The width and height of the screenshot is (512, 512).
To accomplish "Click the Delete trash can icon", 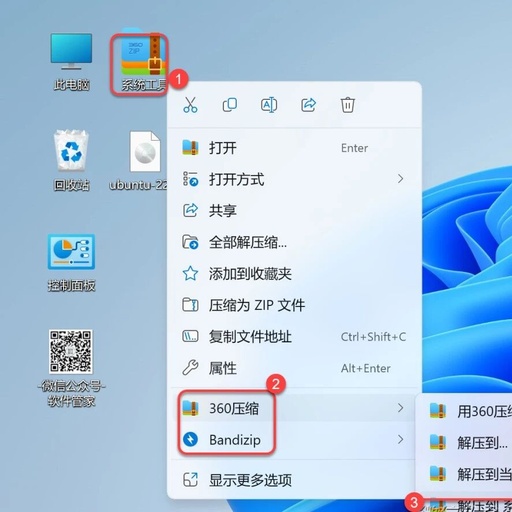I will 348,105.
